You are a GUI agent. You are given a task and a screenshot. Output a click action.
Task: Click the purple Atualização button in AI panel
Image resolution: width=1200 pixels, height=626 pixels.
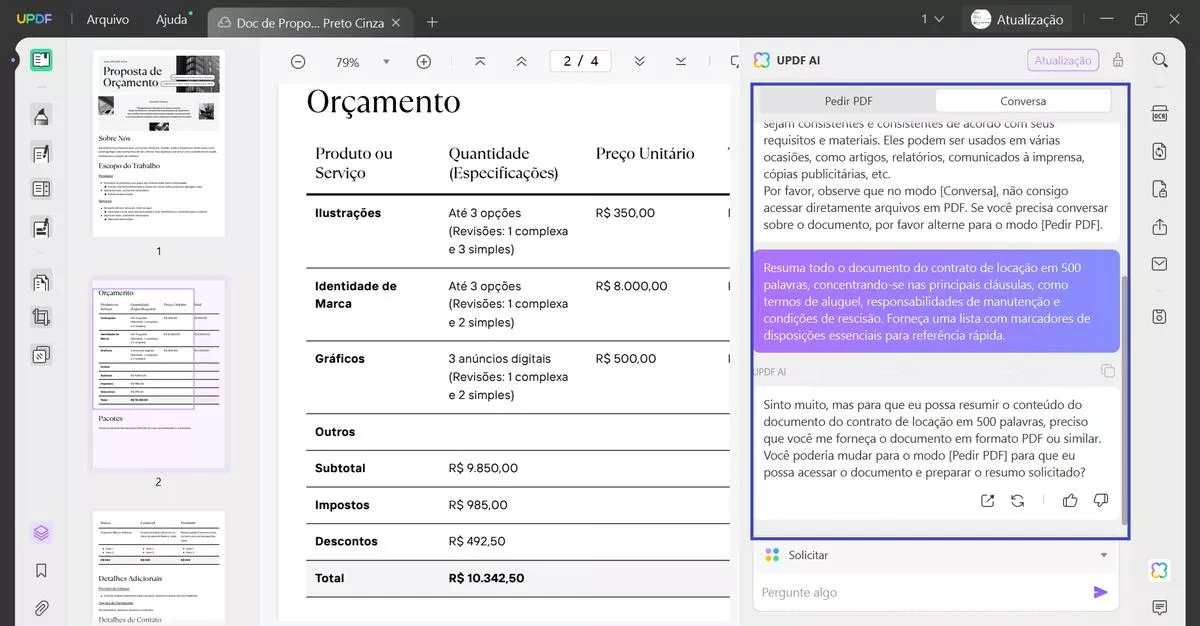tap(1062, 61)
